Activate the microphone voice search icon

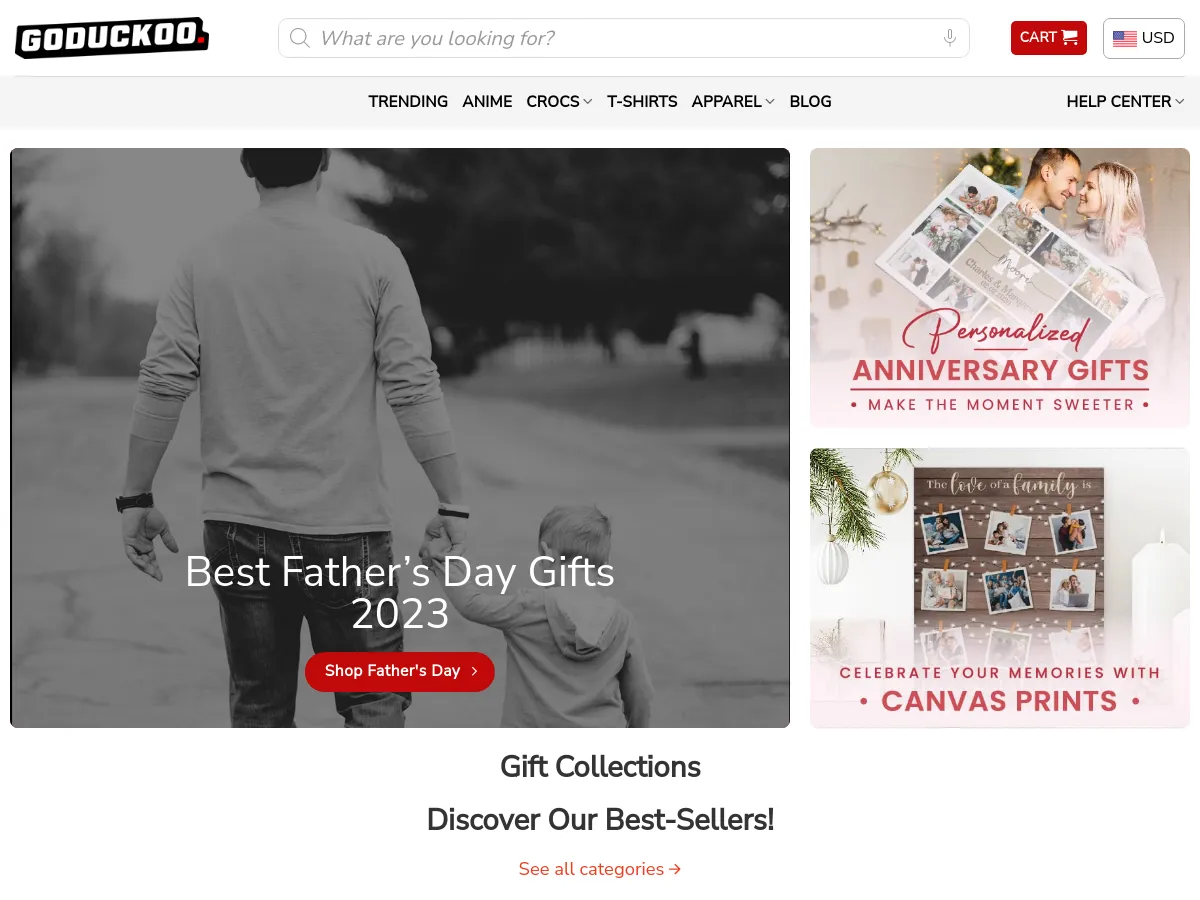(x=950, y=38)
